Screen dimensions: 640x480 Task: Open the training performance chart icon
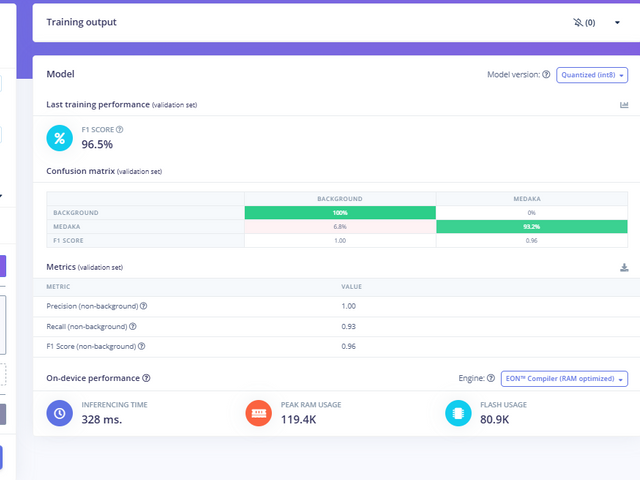624,105
